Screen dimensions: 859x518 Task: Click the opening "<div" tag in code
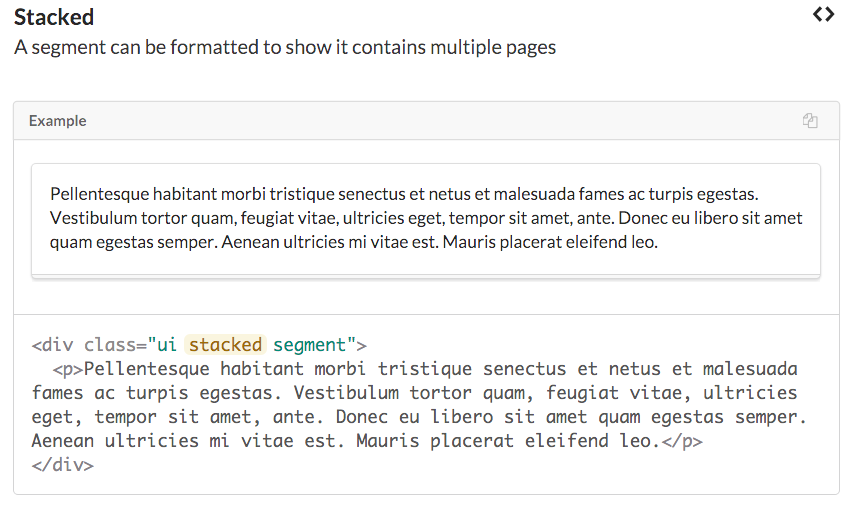pos(52,345)
